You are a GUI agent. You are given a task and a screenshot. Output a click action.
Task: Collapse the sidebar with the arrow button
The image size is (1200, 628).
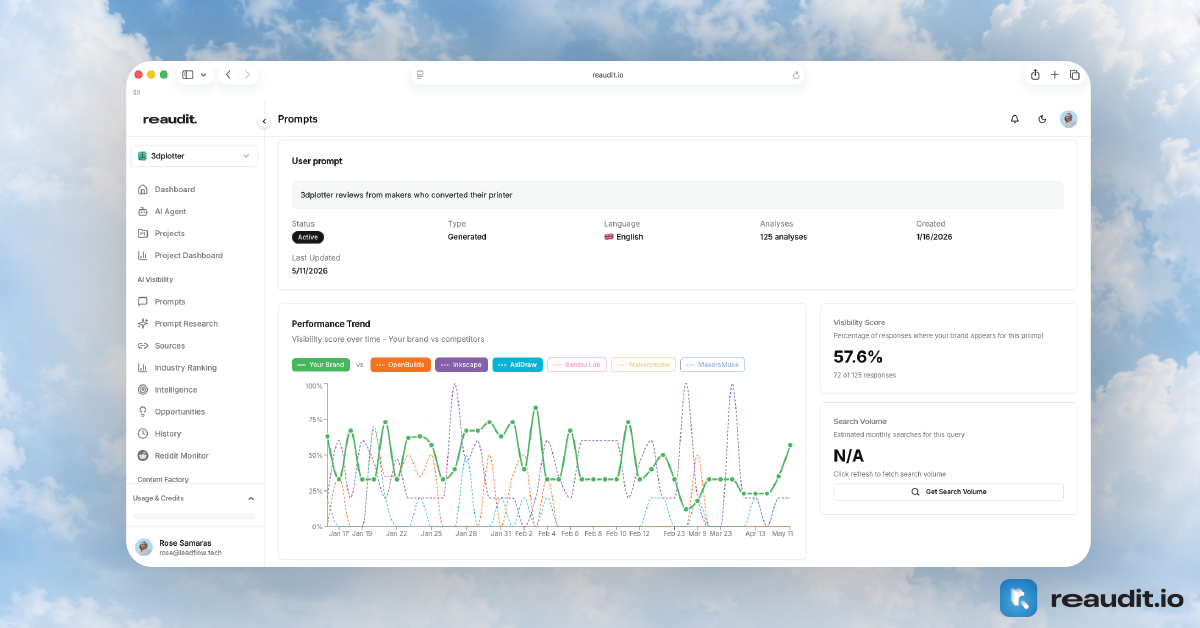(264, 121)
